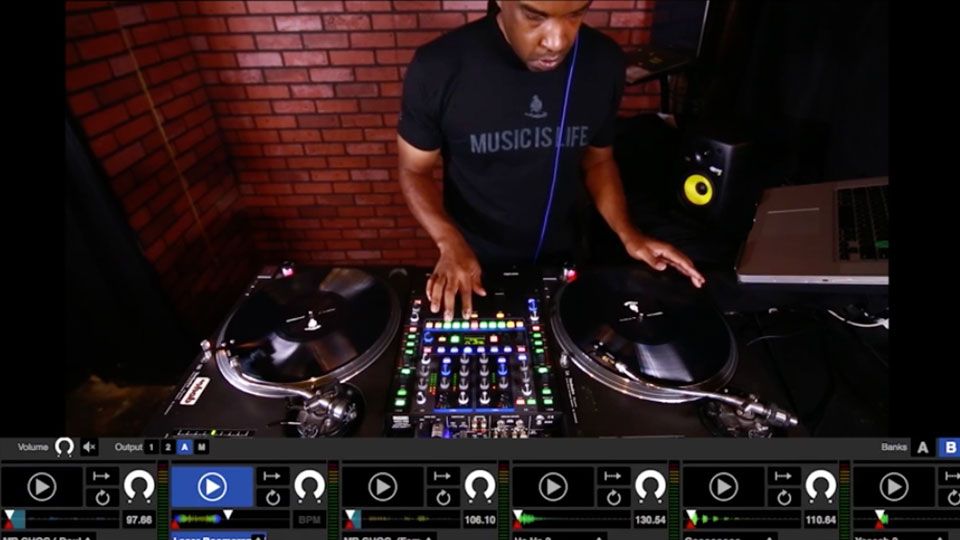Toggle repeat on the blue highlighted slot
Image resolution: width=960 pixels, height=540 pixels.
pos(272,498)
